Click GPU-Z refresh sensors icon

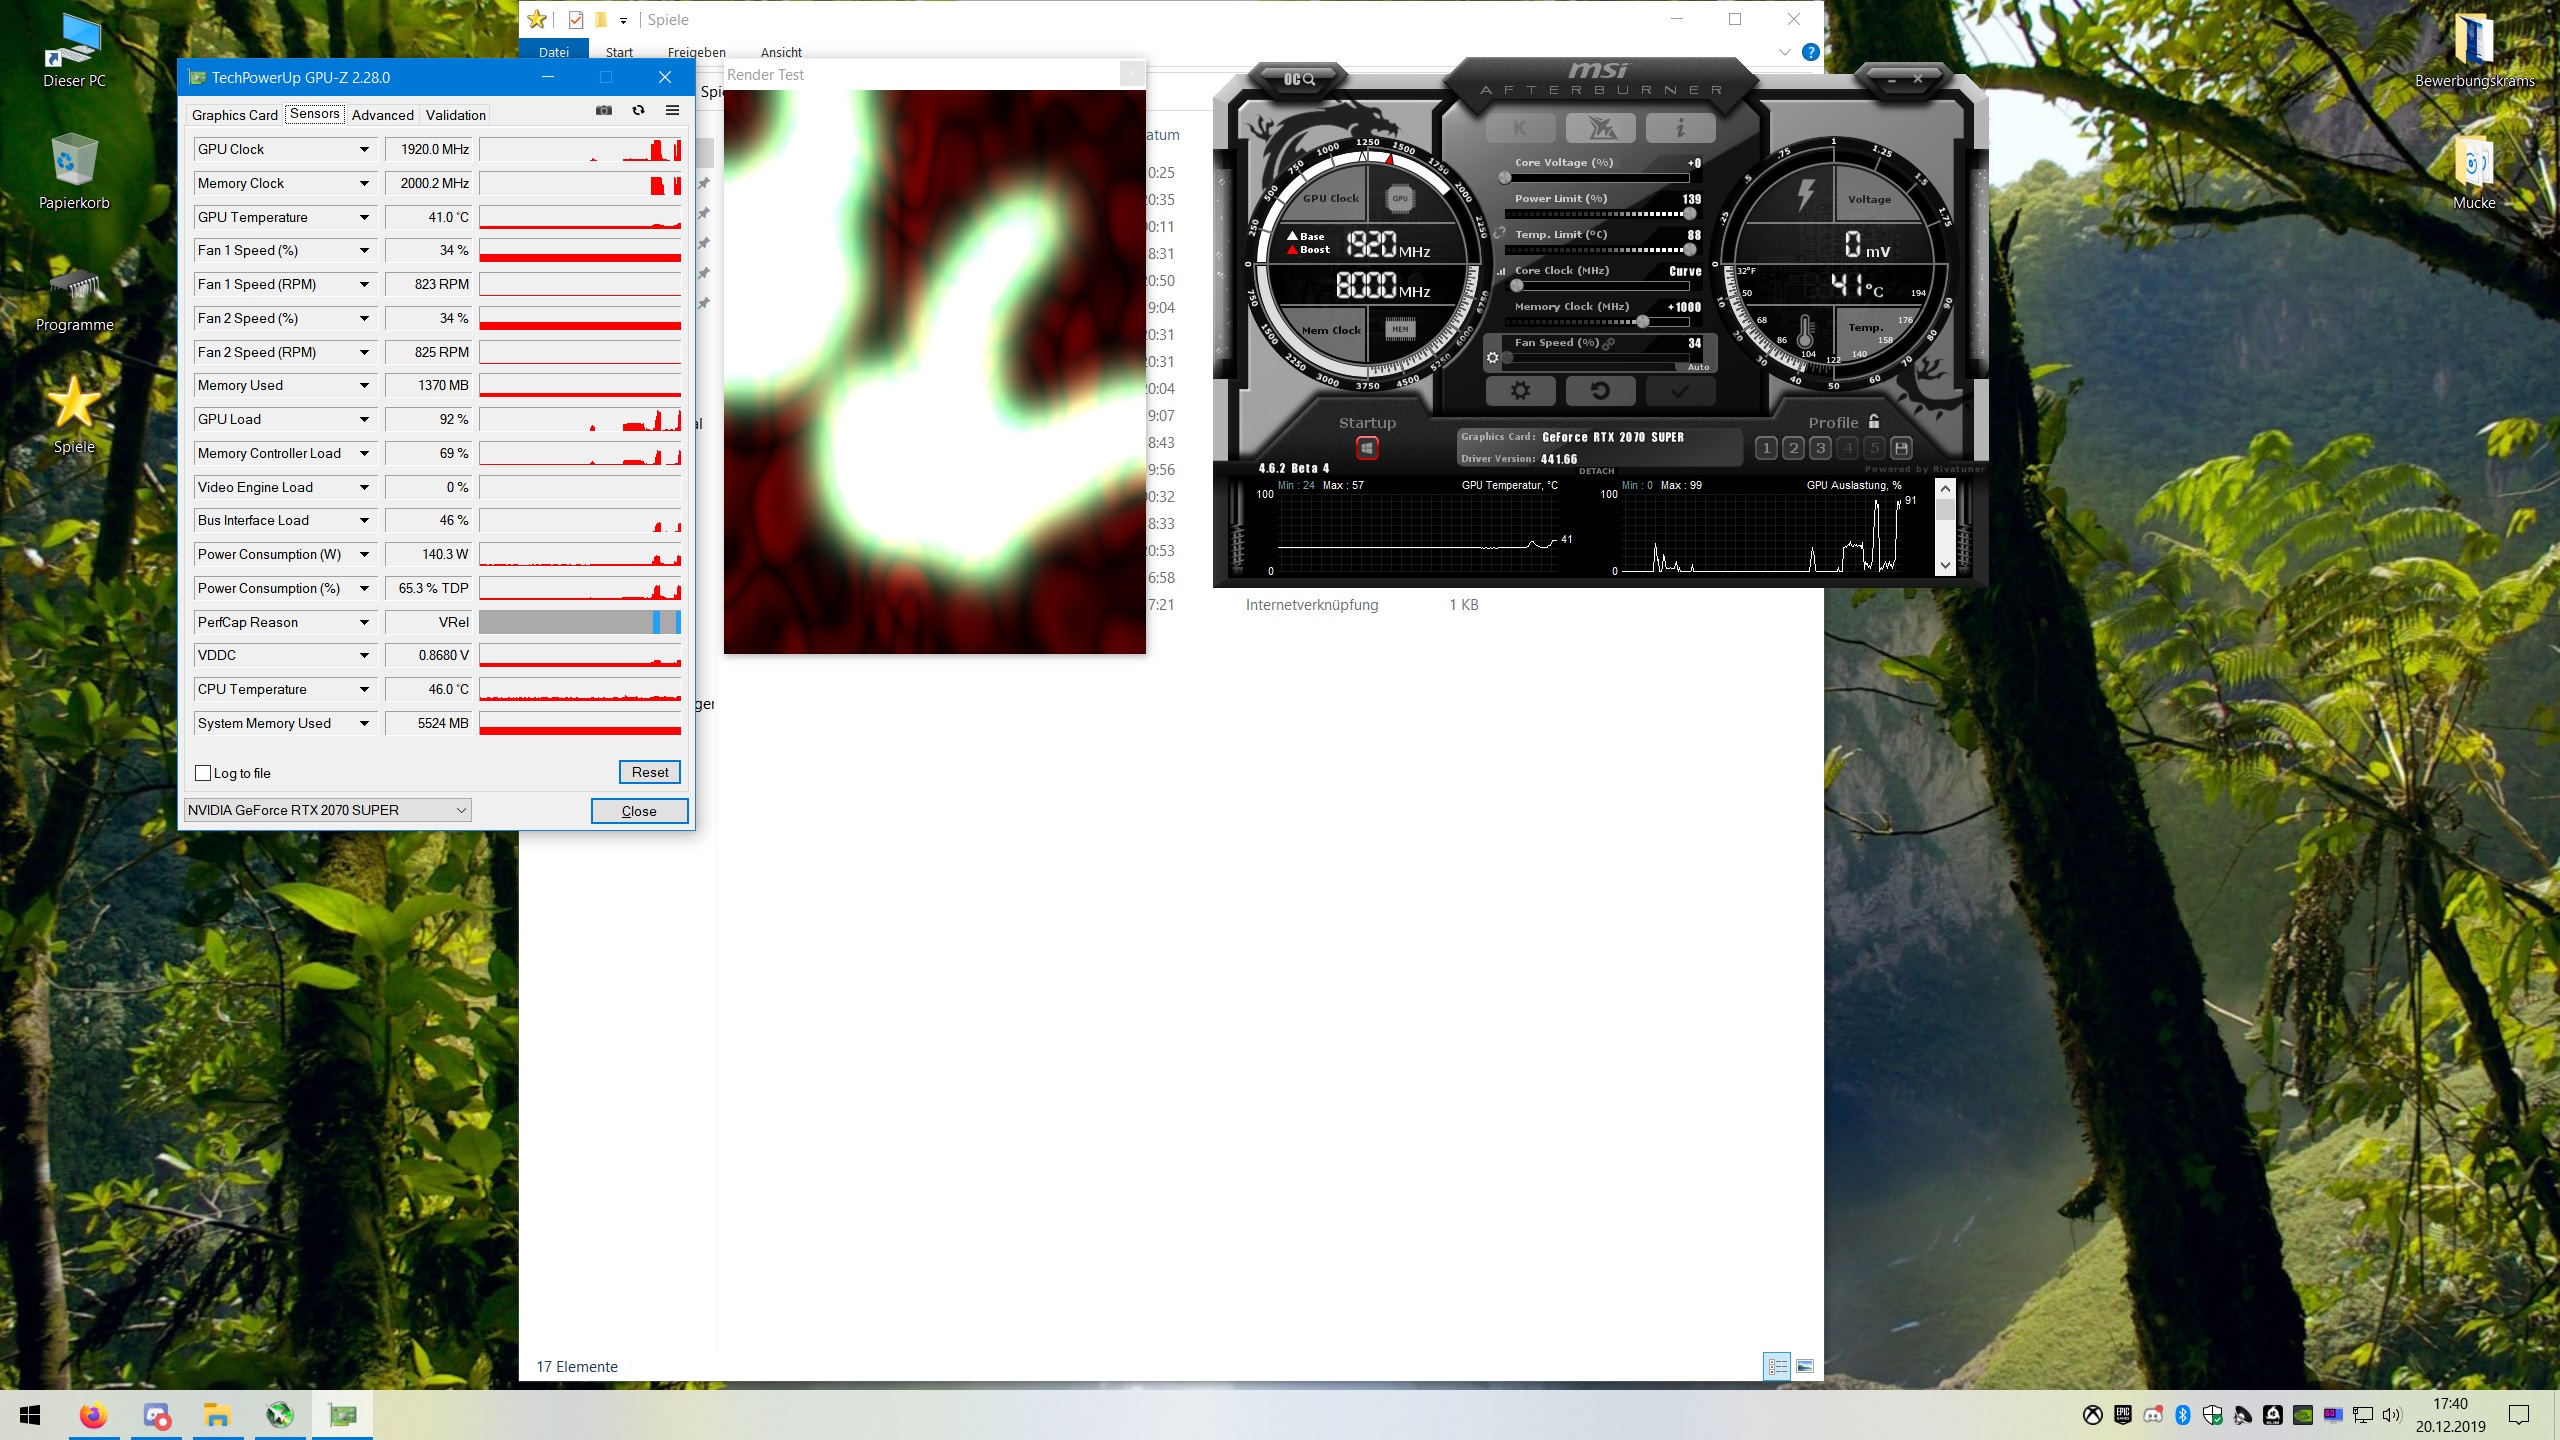coord(638,111)
